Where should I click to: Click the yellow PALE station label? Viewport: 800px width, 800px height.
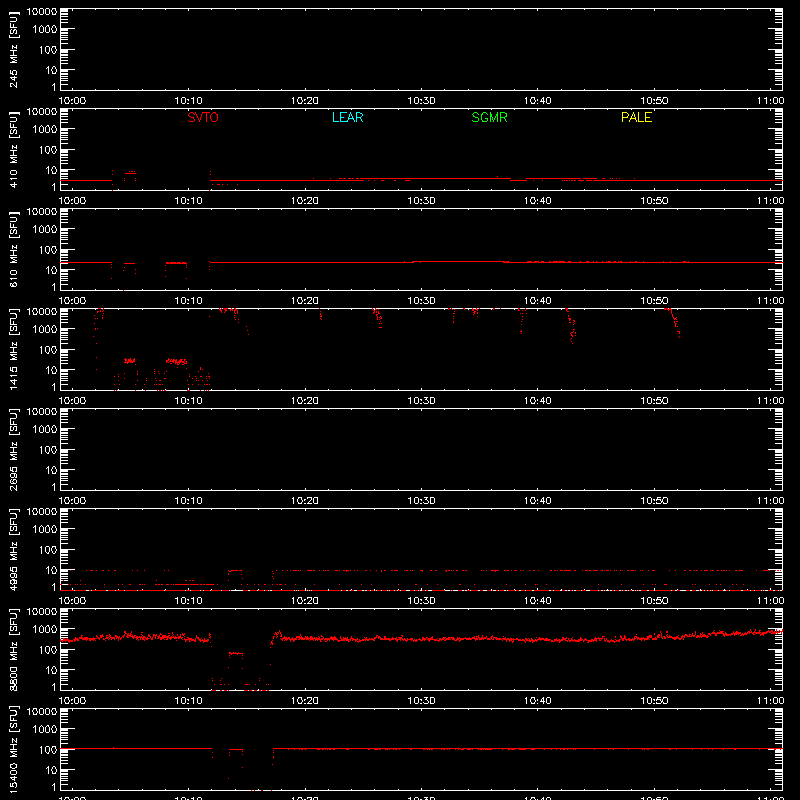click(636, 117)
